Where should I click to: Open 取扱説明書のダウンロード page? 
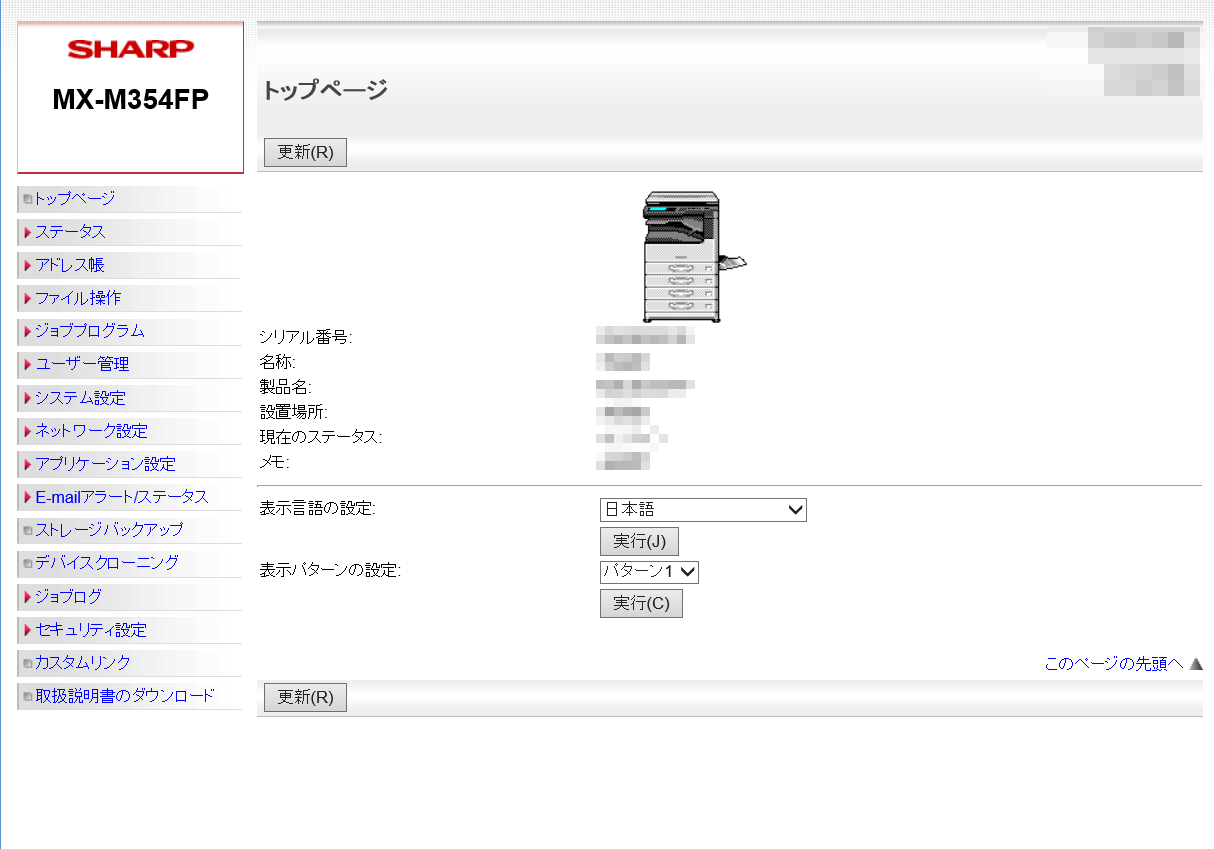tap(125, 695)
